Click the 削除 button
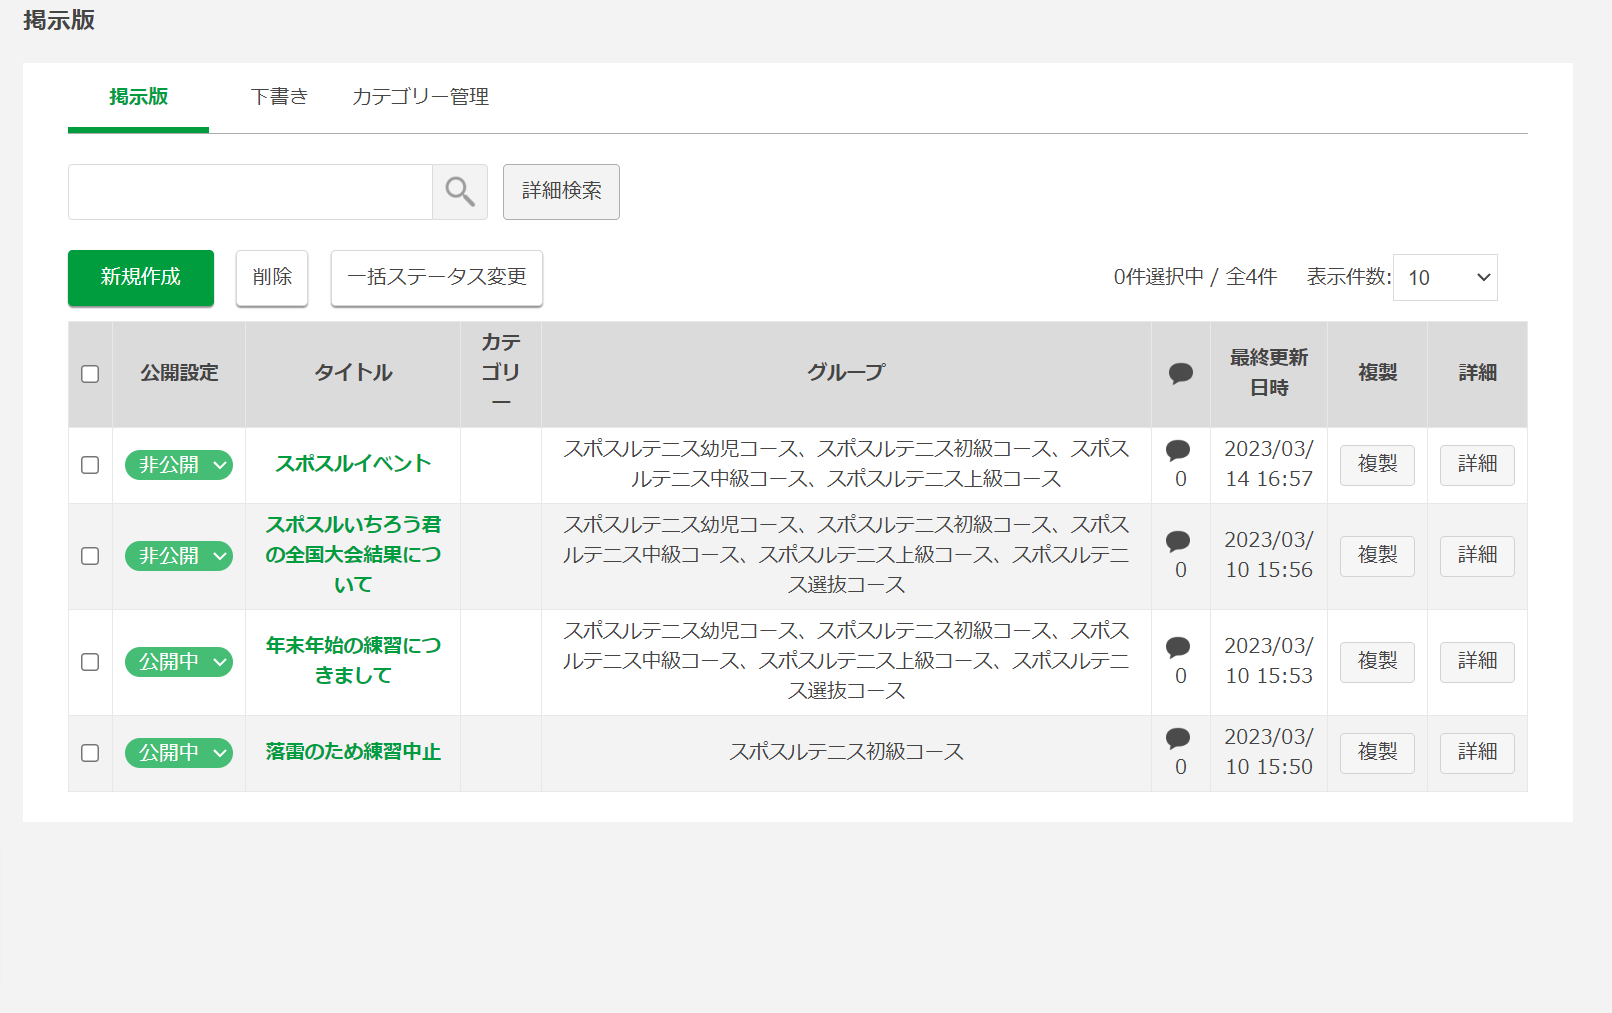This screenshot has width=1612, height=1013. [272, 277]
